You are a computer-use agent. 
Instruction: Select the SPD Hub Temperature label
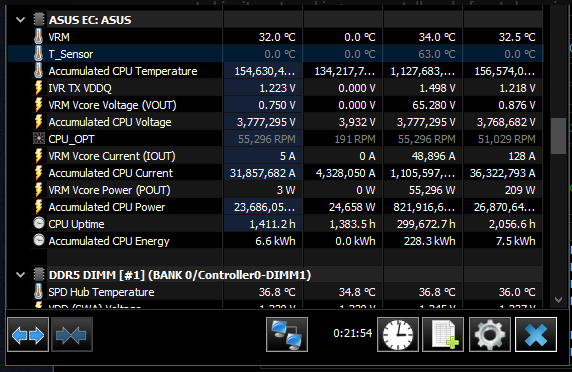coord(101,292)
